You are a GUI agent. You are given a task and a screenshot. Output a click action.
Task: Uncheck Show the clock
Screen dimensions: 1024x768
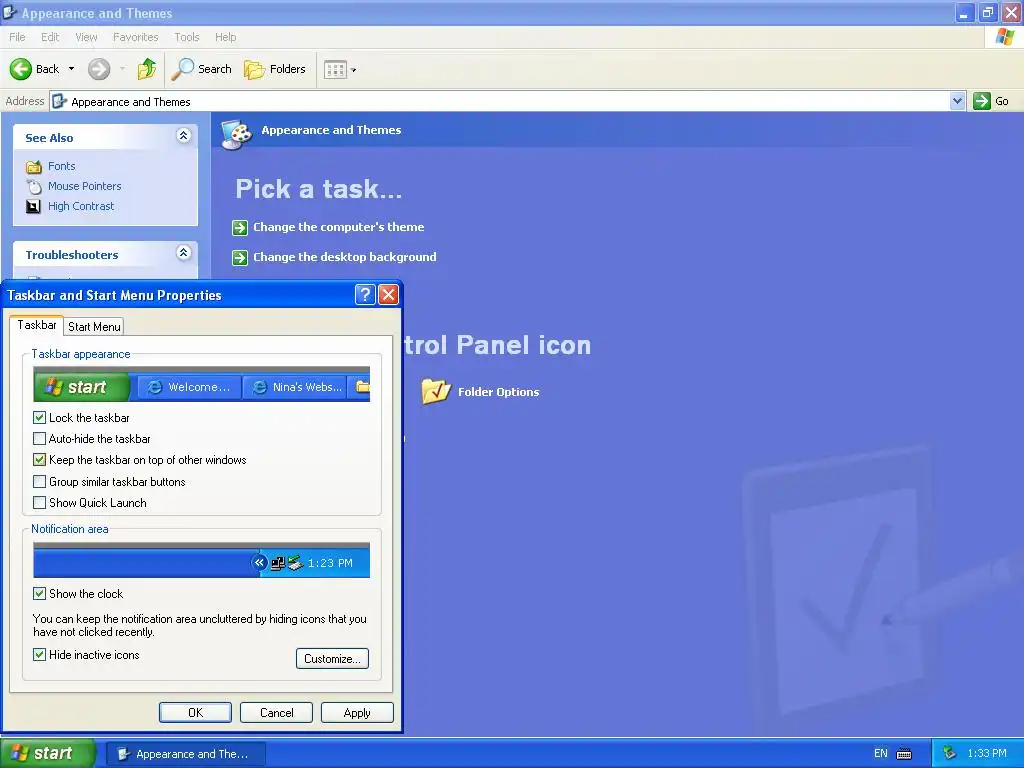pyautogui.click(x=39, y=593)
